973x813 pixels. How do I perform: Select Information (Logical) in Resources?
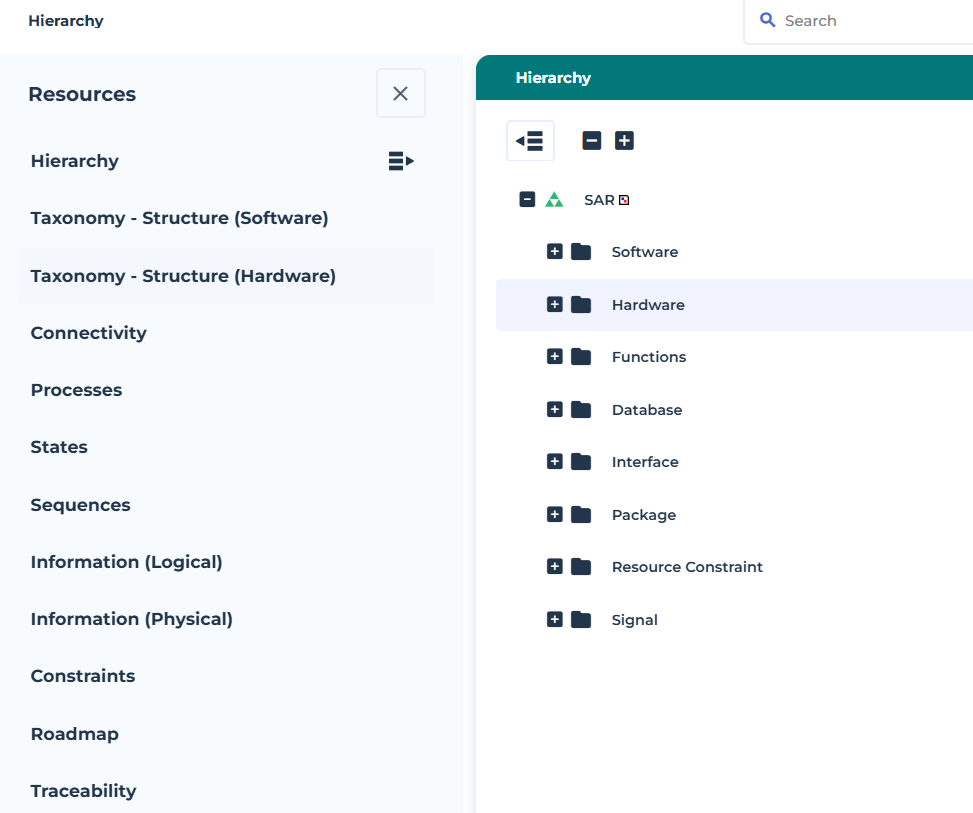pos(126,562)
